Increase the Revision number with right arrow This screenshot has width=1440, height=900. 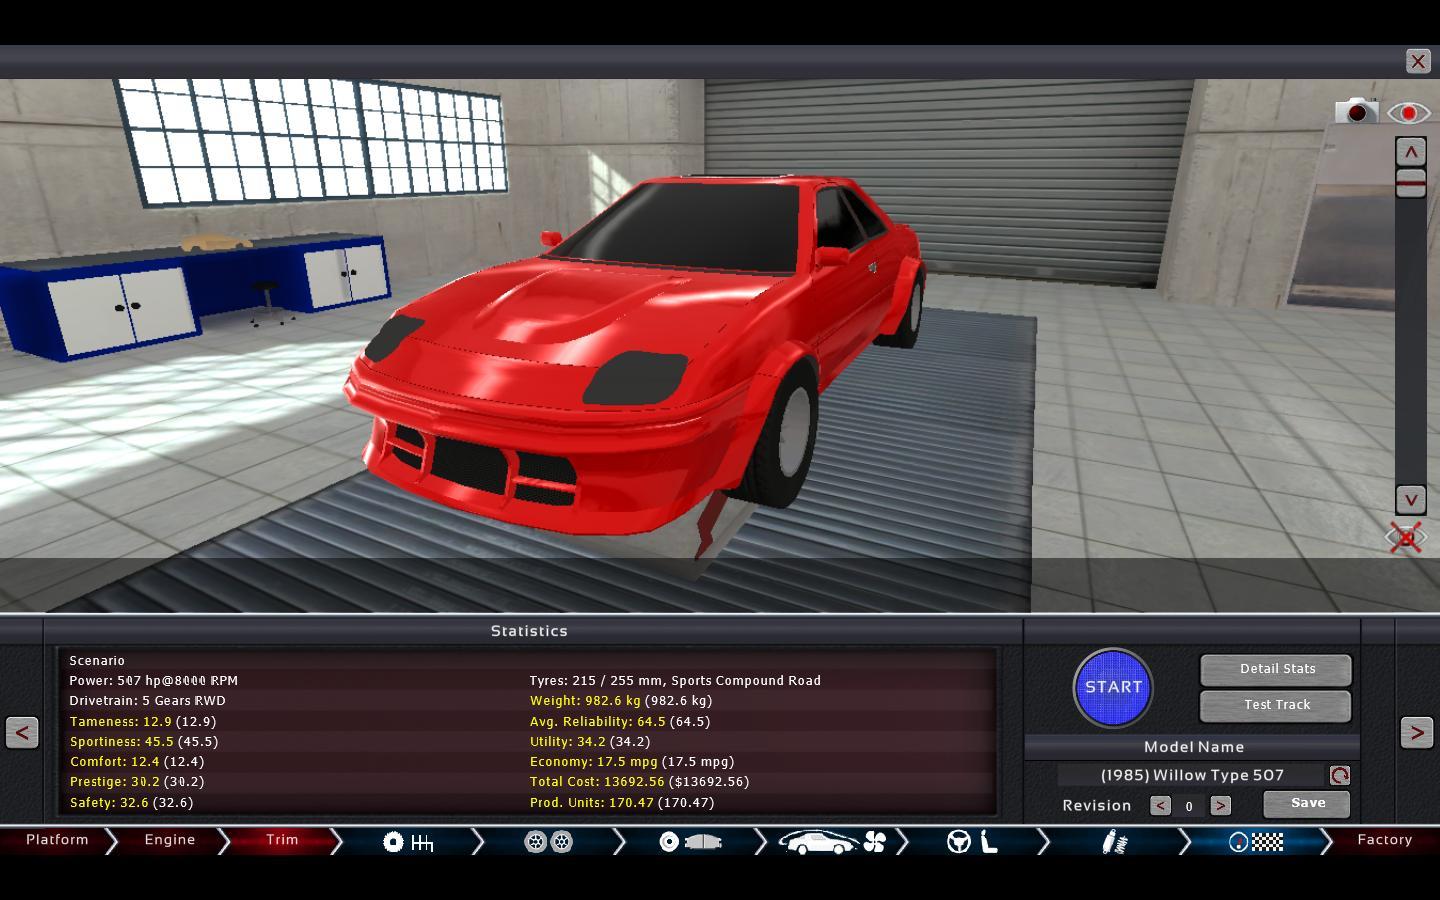click(x=1220, y=805)
